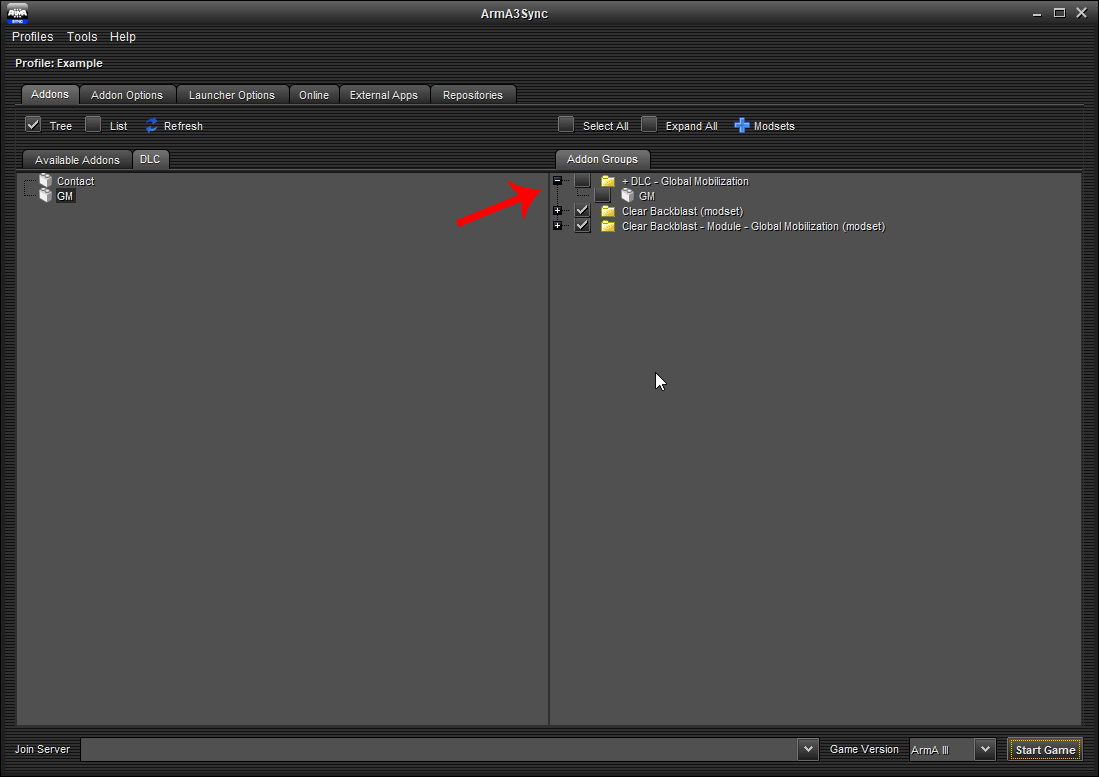Screen dimensions: 1099x777
Task: Click the 'Join Server' label
Action: (42, 749)
